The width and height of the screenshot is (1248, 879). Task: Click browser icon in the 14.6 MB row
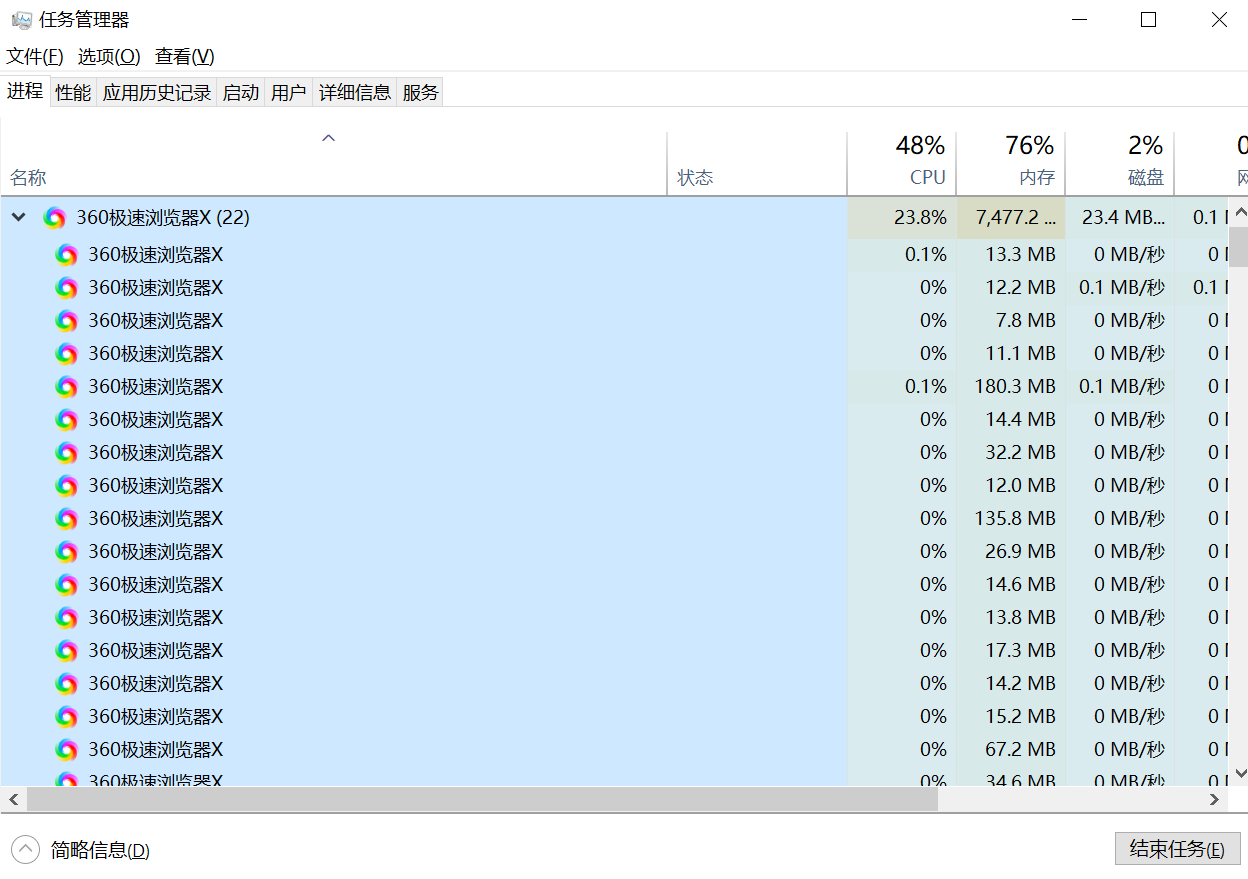(x=67, y=585)
